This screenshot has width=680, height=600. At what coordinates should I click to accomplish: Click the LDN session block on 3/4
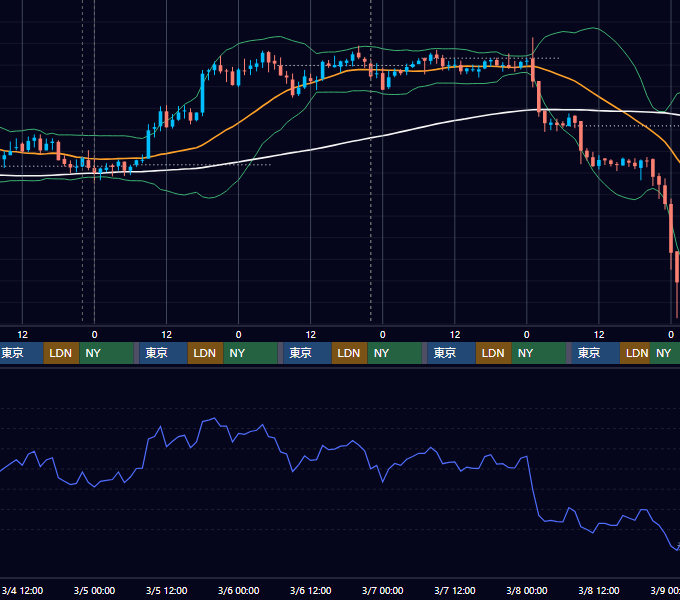(61, 353)
